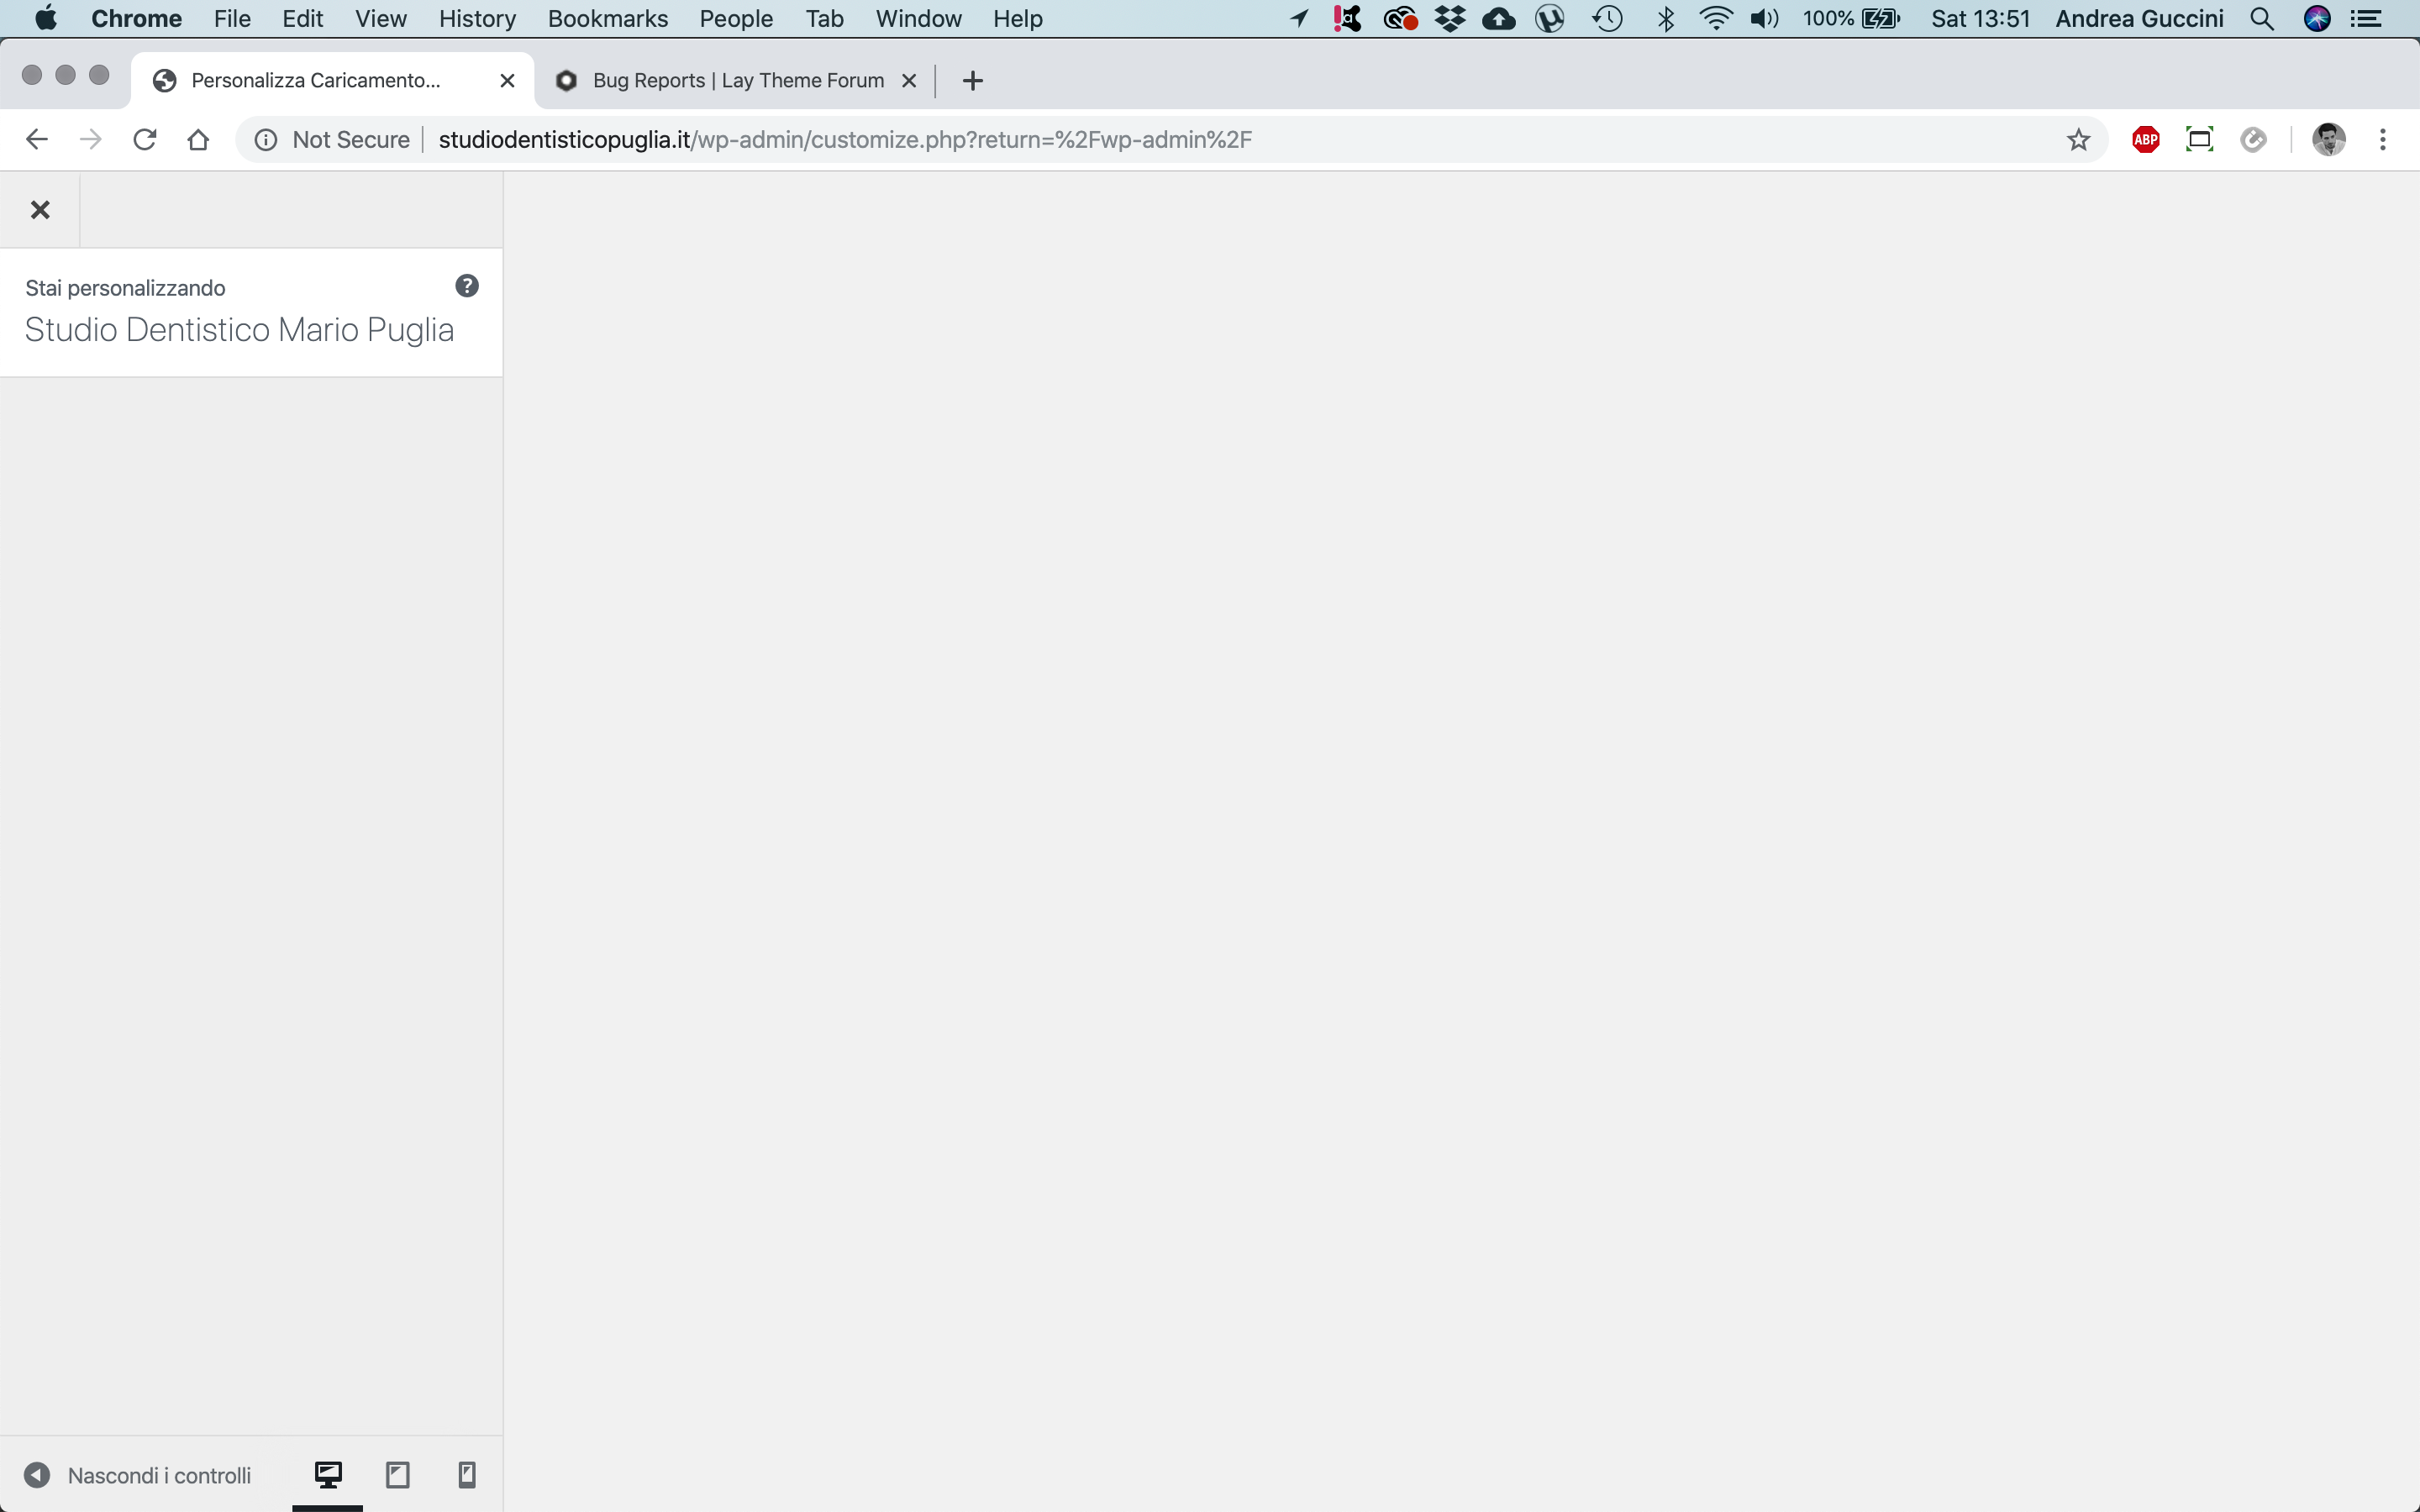This screenshot has height=1512, width=2420.
Task: Go to Chrome home page button
Action: [x=198, y=140]
